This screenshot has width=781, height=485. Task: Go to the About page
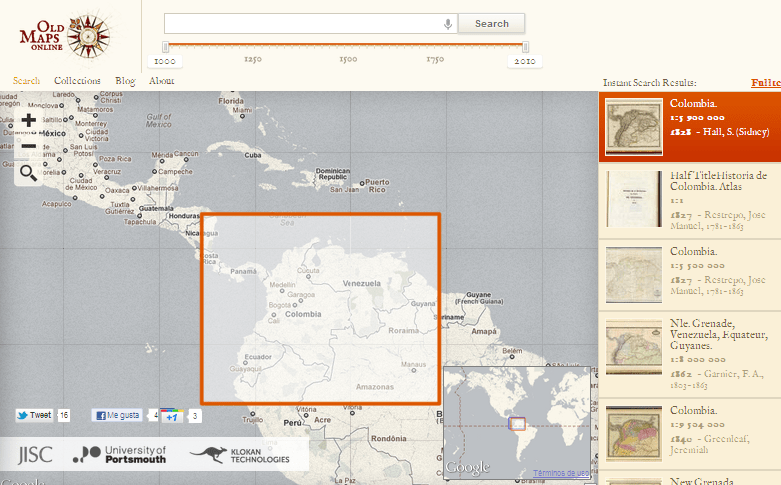161,81
